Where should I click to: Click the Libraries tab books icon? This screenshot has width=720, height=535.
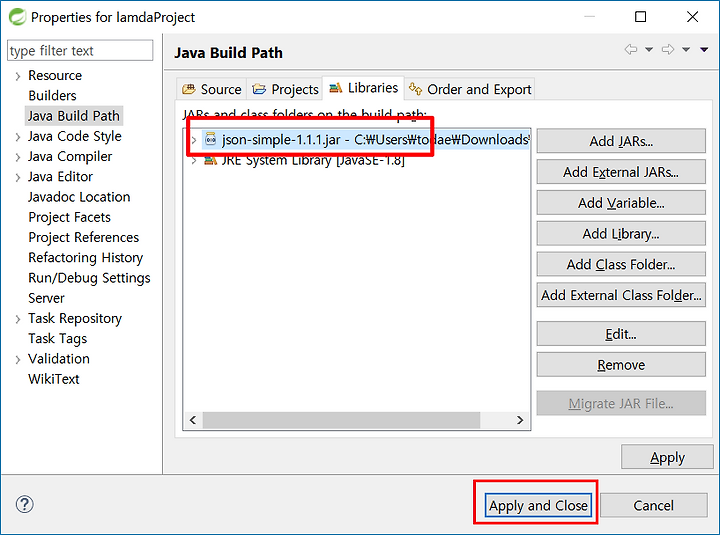(336, 88)
